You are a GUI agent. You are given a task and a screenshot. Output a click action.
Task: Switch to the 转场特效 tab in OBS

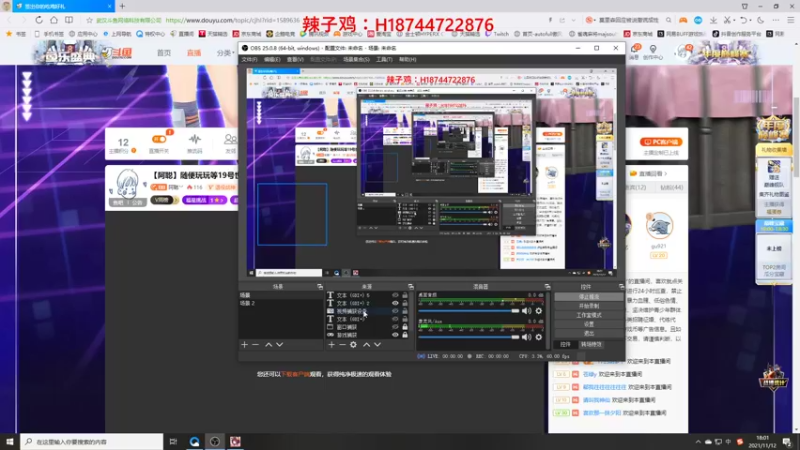point(591,344)
